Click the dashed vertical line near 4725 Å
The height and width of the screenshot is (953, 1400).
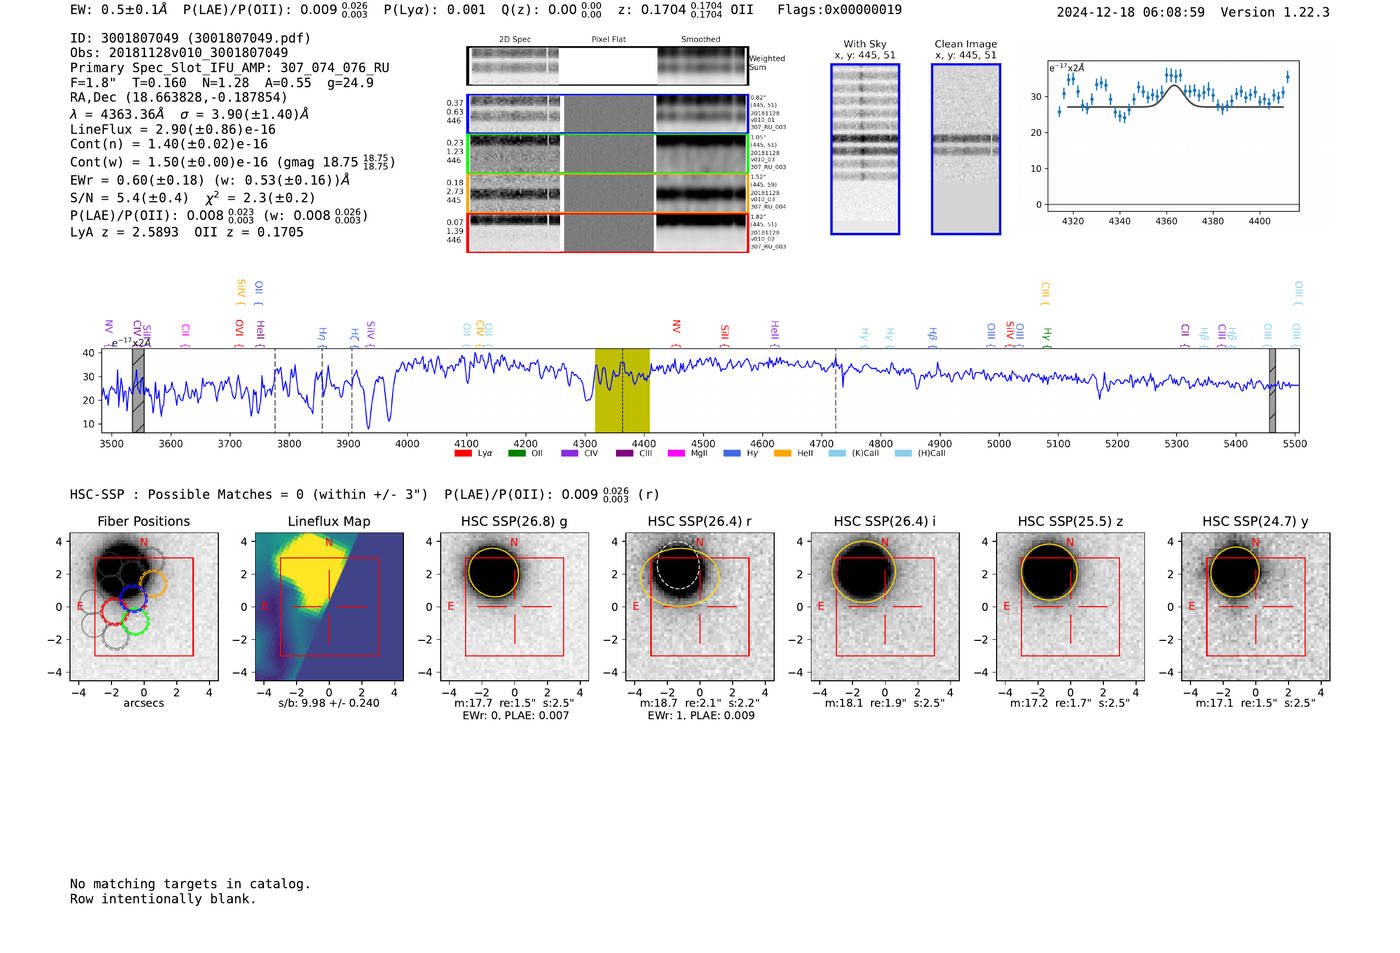pos(836,391)
